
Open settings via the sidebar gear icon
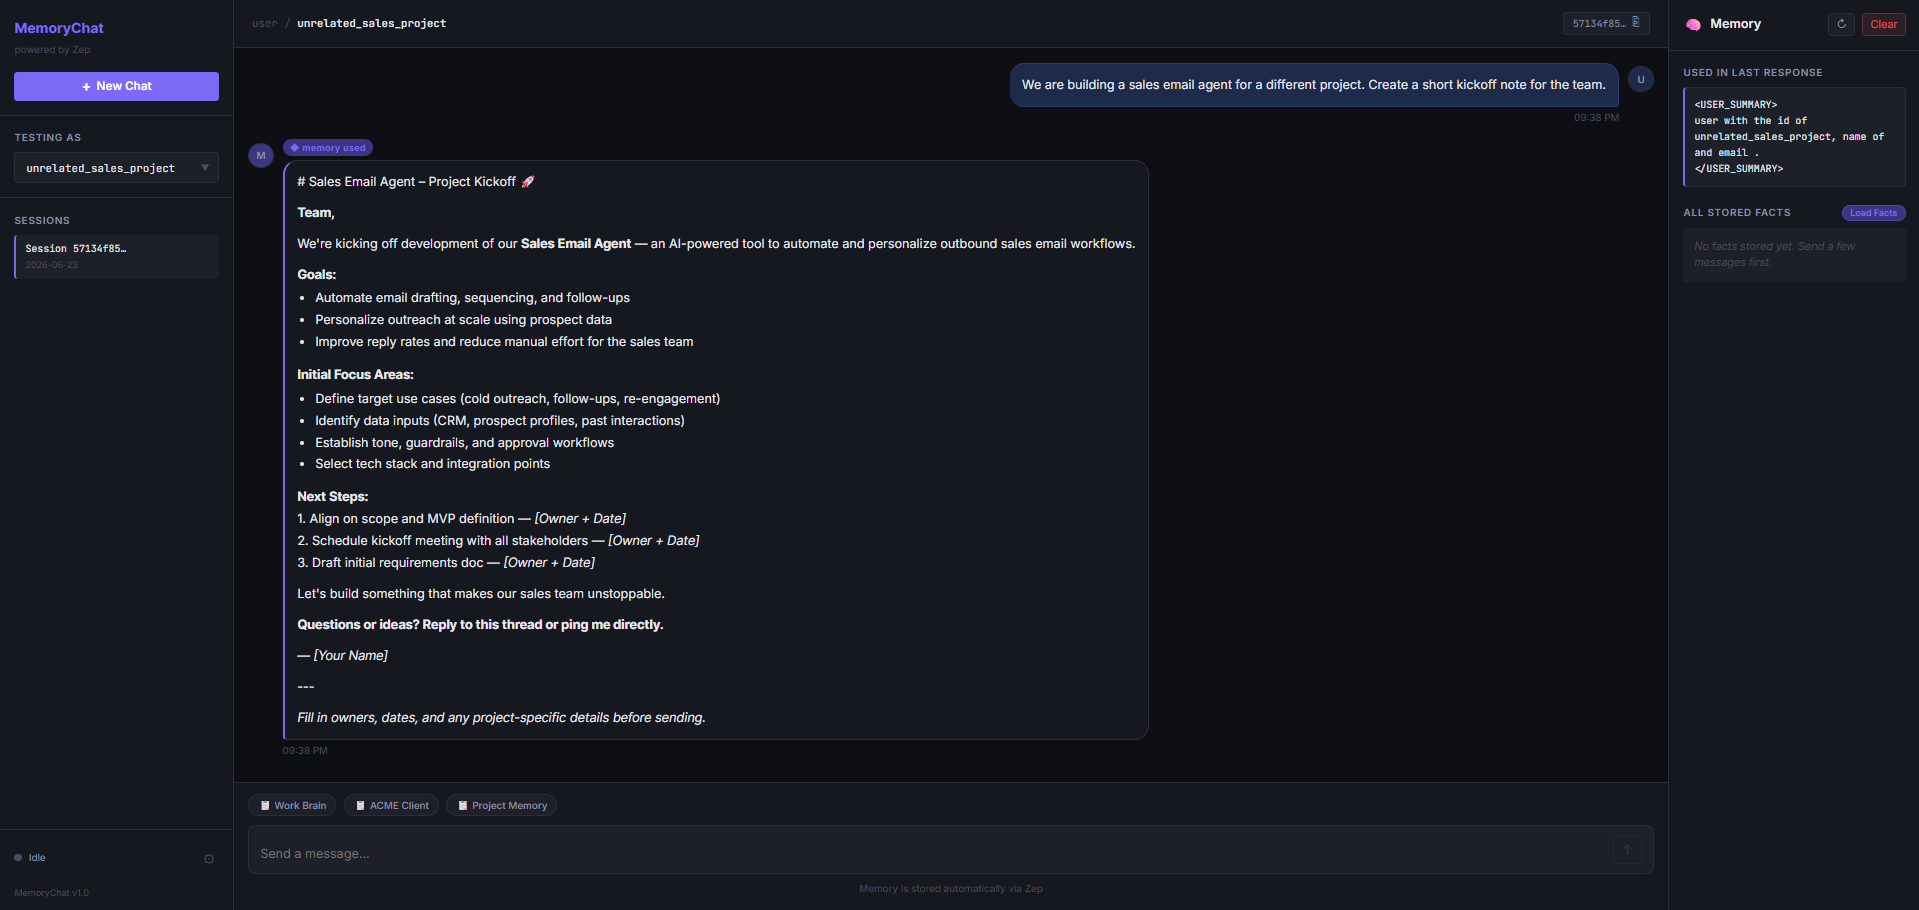[x=209, y=859]
